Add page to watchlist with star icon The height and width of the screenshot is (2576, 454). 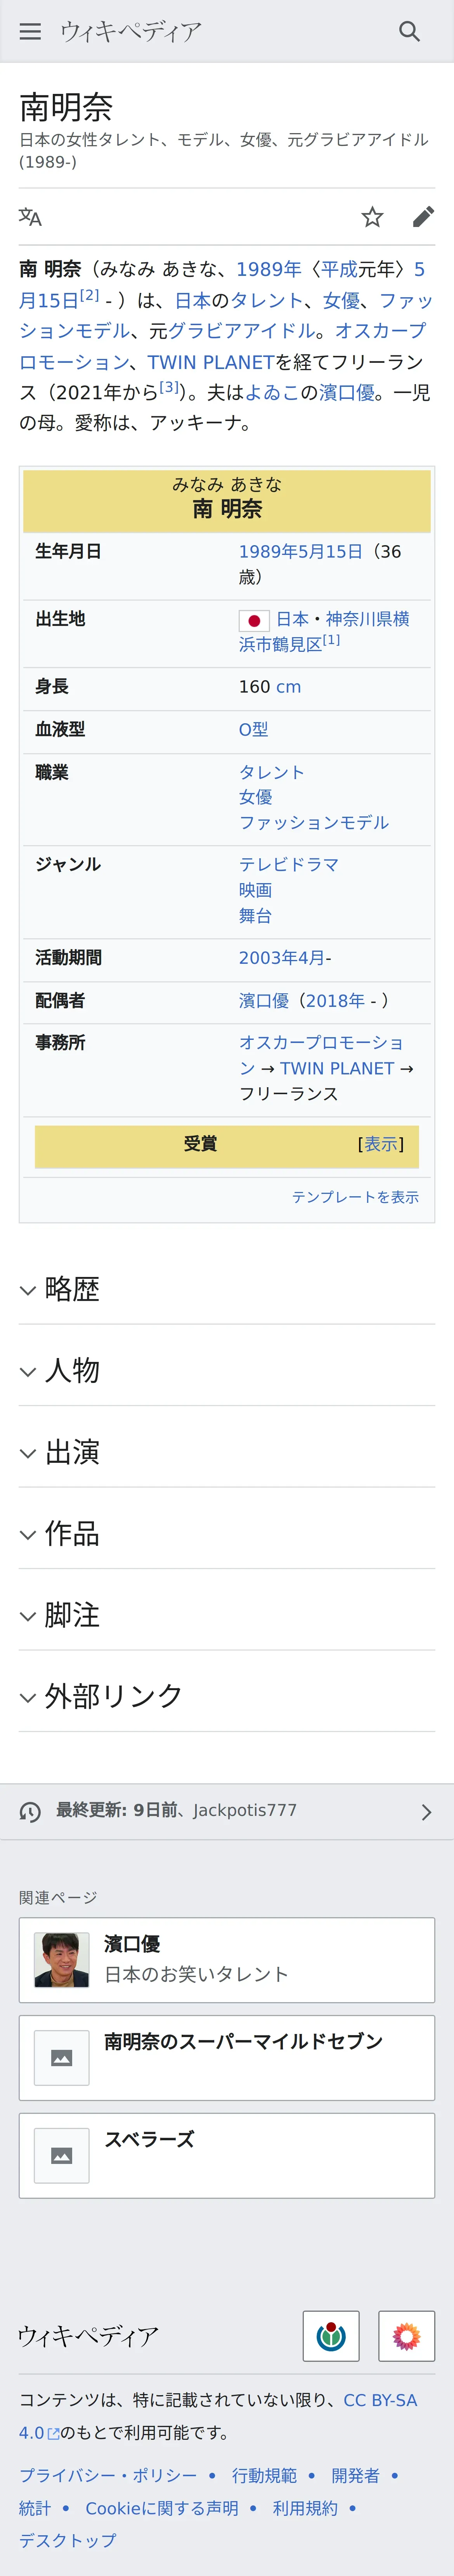point(372,217)
